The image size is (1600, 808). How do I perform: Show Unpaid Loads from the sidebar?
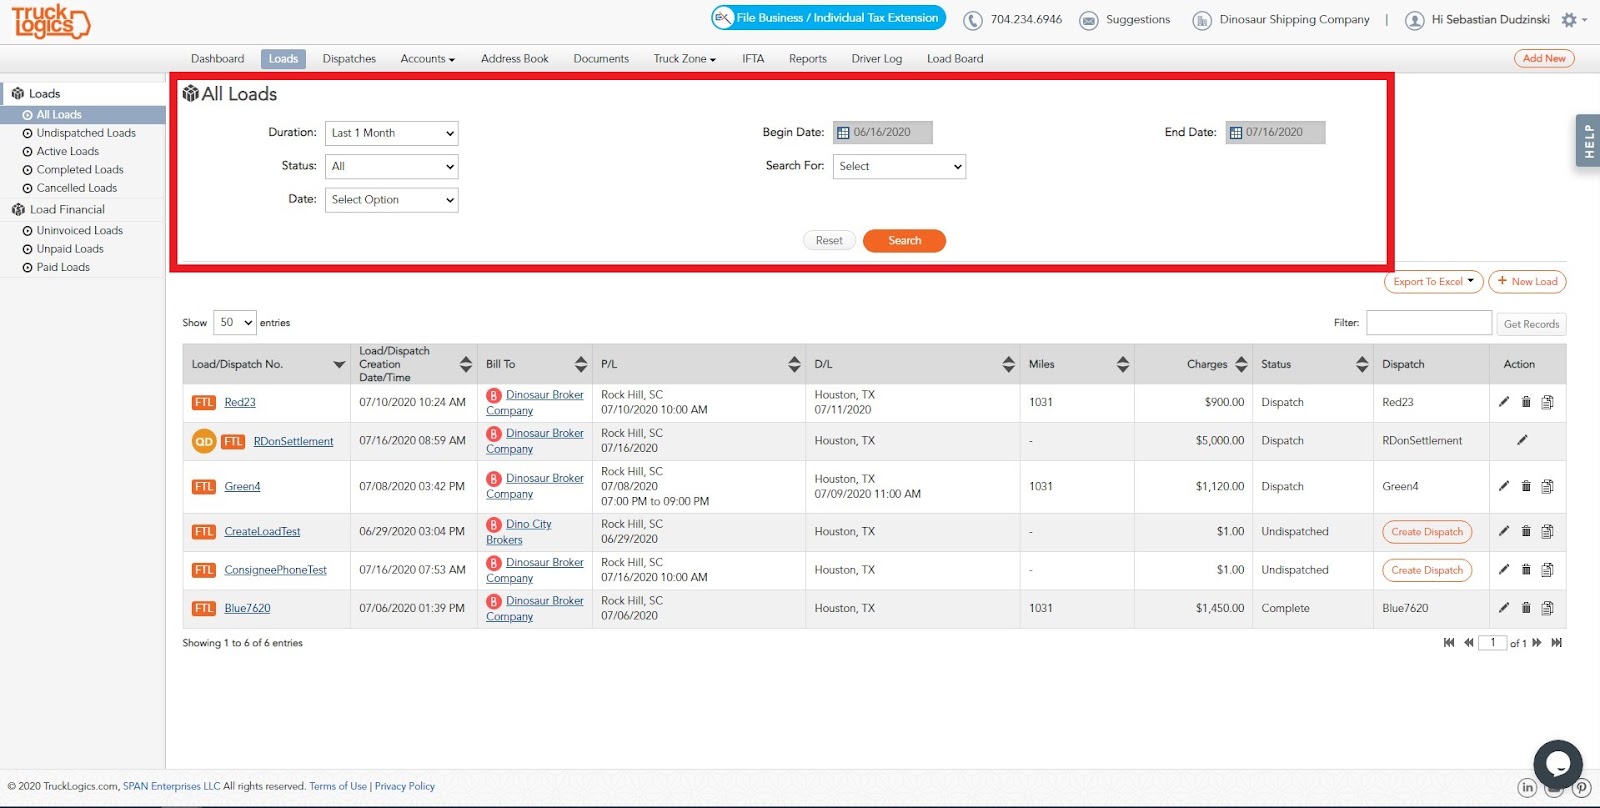[x=70, y=249]
